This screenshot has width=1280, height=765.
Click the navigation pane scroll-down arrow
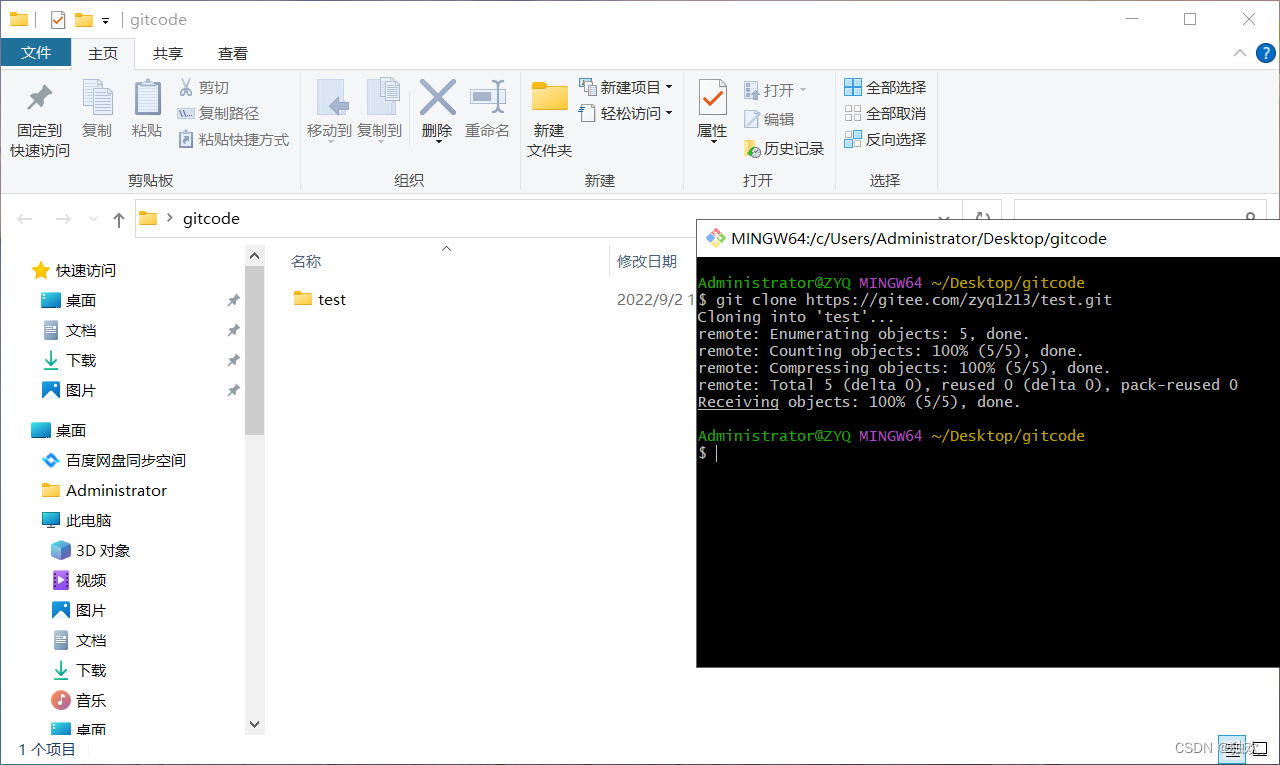(x=254, y=724)
